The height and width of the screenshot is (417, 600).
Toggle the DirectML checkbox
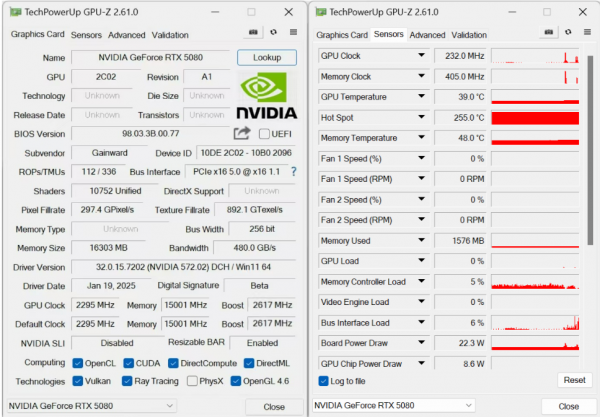[249, 363]
